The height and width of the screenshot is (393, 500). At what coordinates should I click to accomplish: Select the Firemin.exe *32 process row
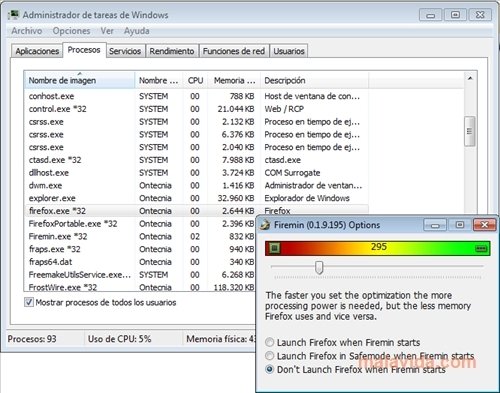(140, 236)
